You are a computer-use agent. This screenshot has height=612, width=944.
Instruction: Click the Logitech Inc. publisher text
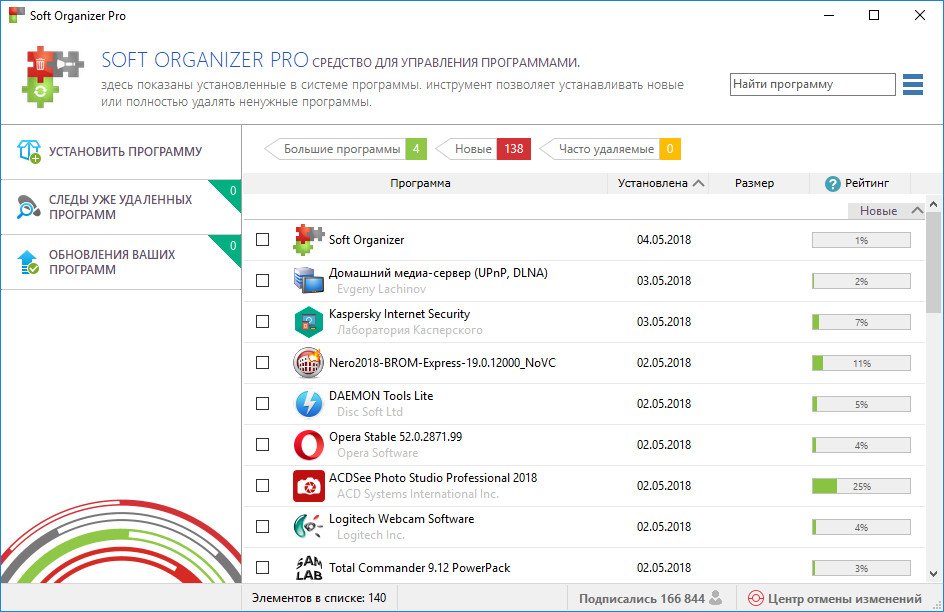(x=370, y=535)
